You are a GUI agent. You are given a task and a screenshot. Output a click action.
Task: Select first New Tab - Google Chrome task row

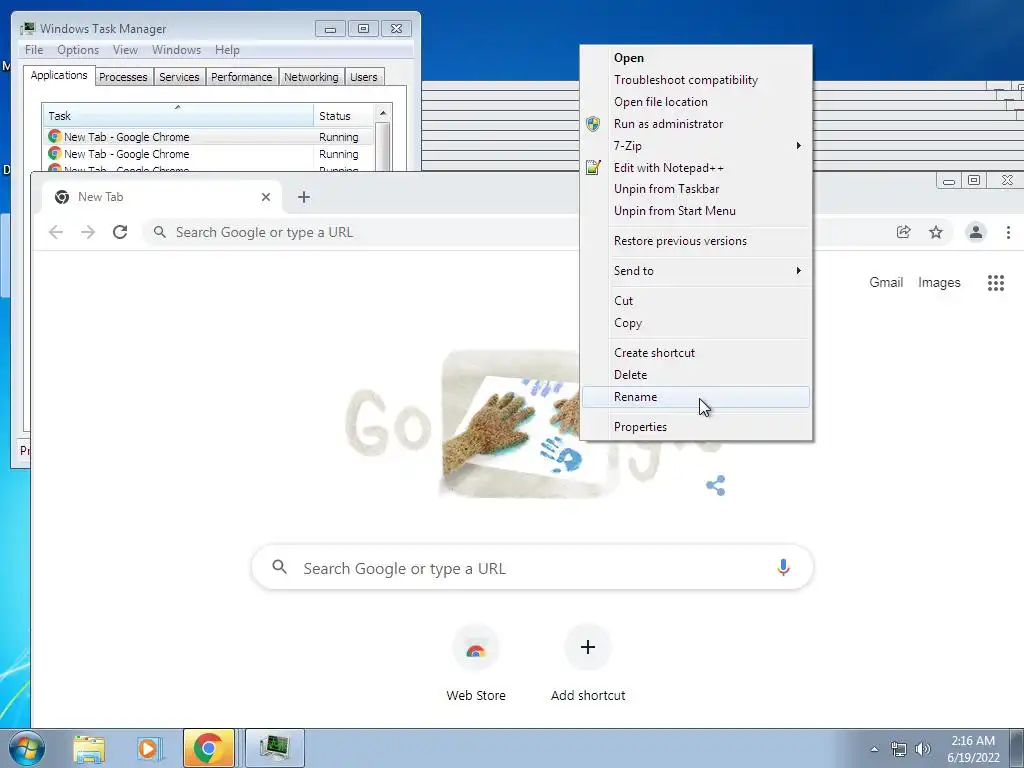coord(208,136)
